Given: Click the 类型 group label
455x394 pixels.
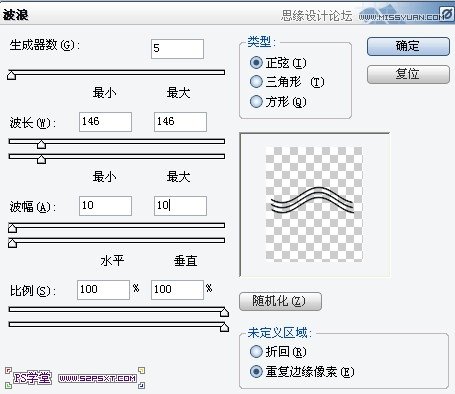Looking at the screenshot, I should click(x=261, y=42).
